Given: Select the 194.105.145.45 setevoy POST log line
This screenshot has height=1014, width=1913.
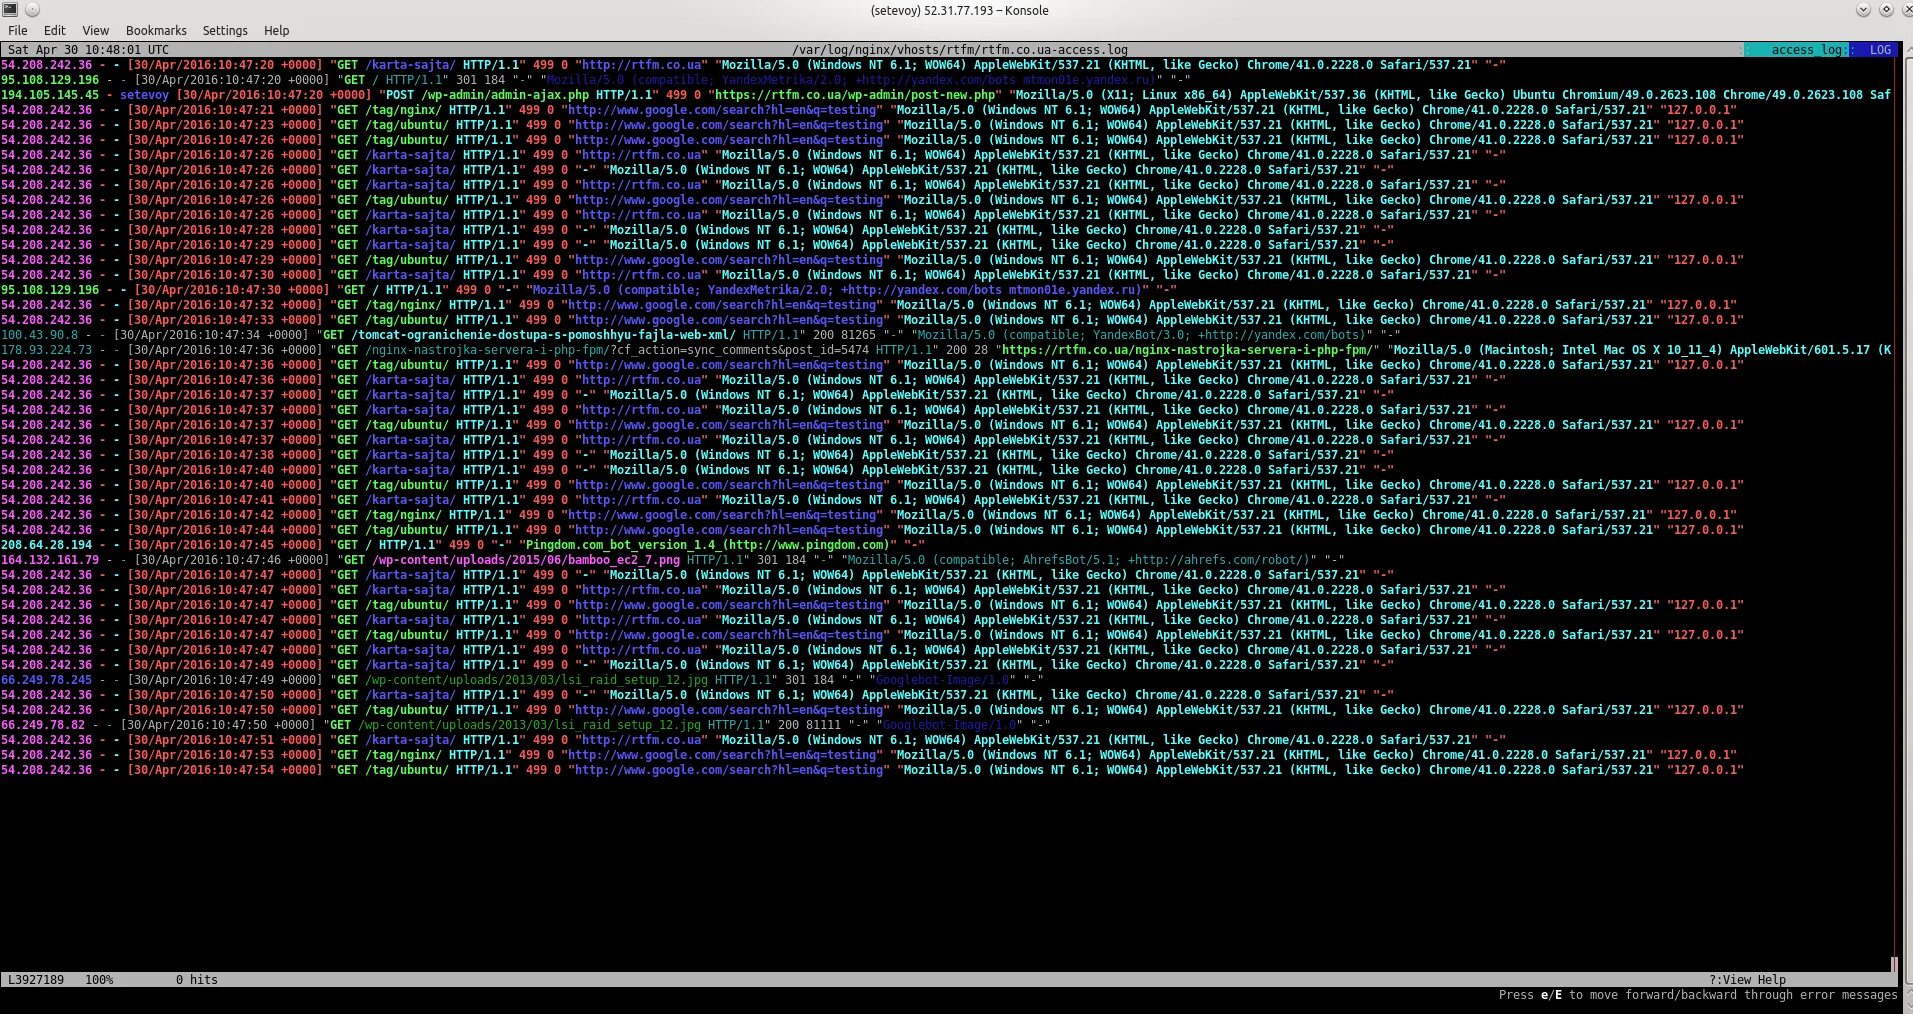Looking at the screenshot, I should (946, 95).
